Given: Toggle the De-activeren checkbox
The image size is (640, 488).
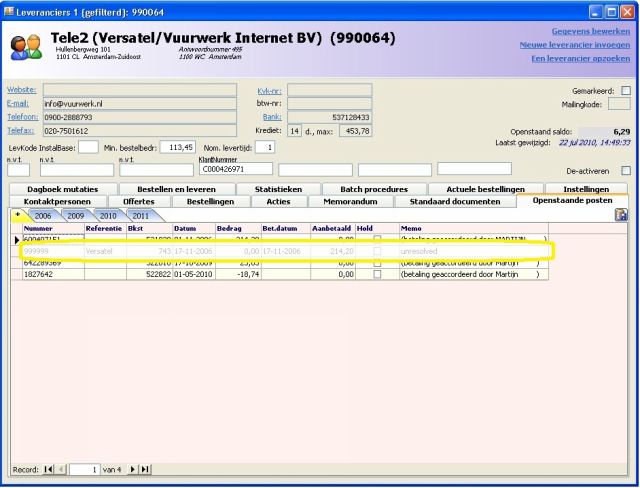Looking at the screenshot, I should pos(626,171).
